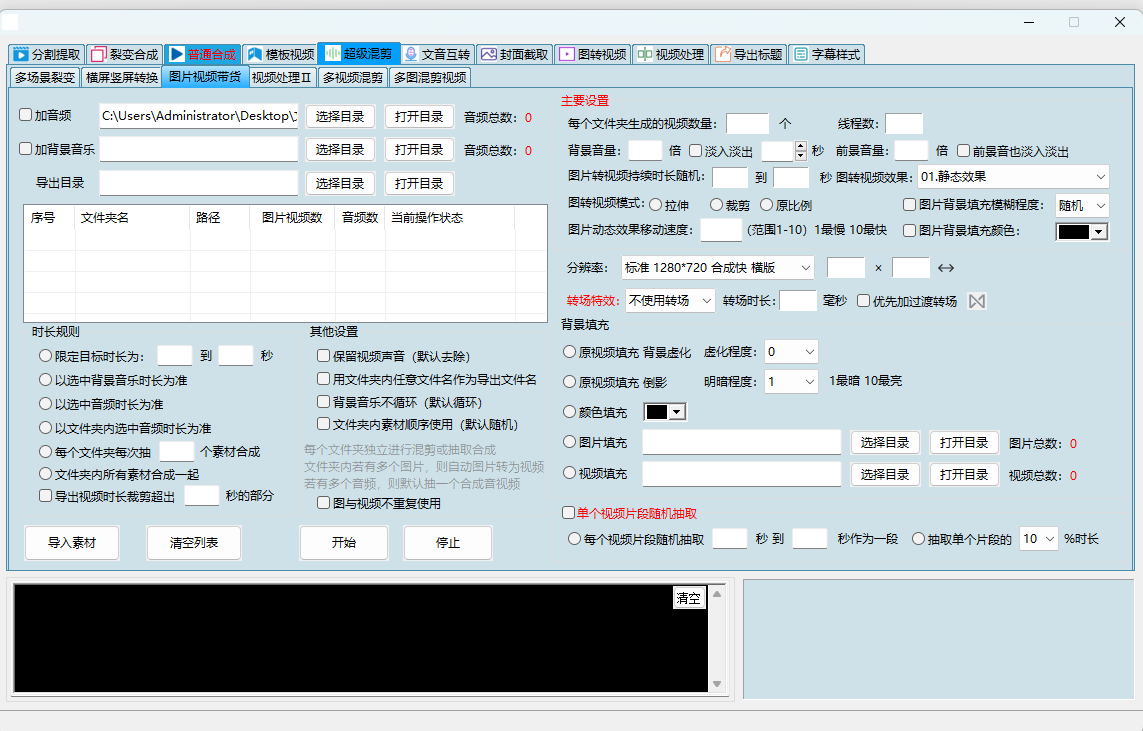This screenshot has height=731, width=1143.
Task: Click the 裂变合成 icon tab
Action: point(98,54)
